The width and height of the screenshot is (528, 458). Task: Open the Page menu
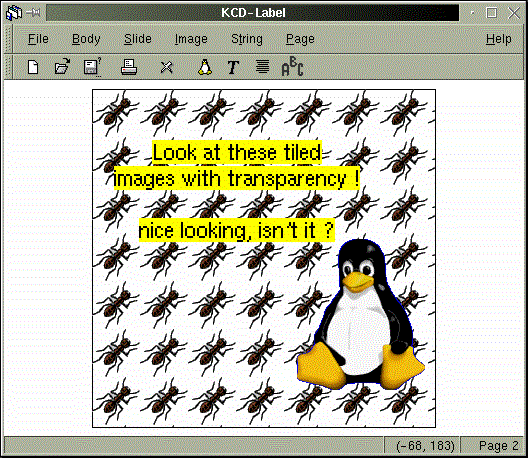click(300, 39)
